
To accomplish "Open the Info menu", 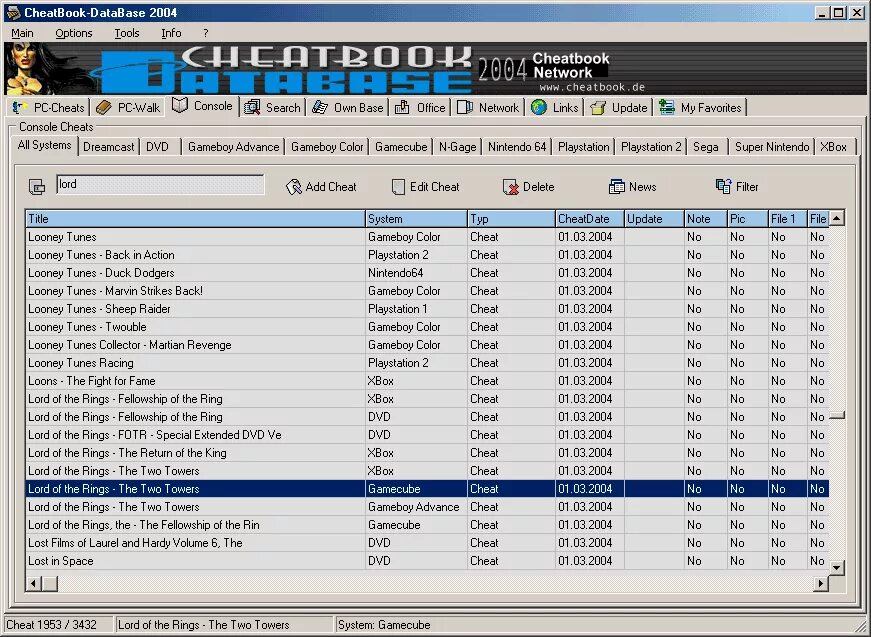I will point(171,33).
